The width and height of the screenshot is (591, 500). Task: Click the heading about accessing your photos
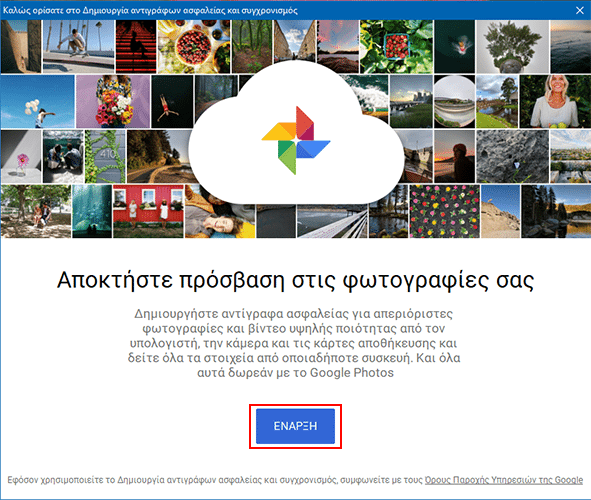coord(296,281)
